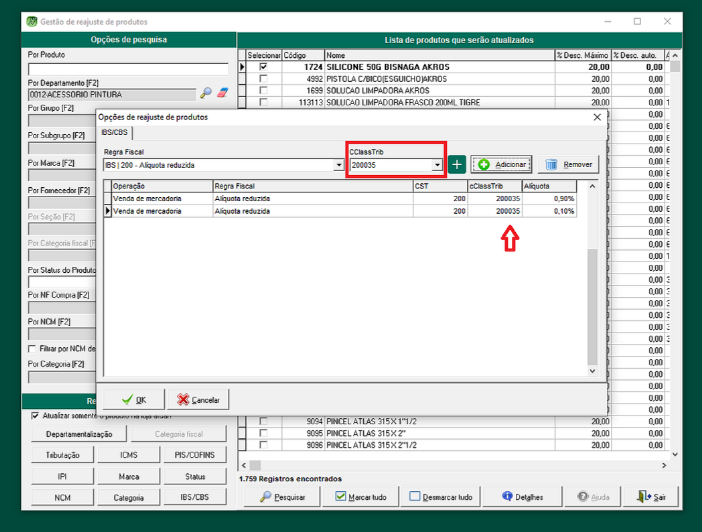This screenshot has width=702, height=532.
Task: Click Pesquisar search button at bottom
Action: tap(283, 496)
